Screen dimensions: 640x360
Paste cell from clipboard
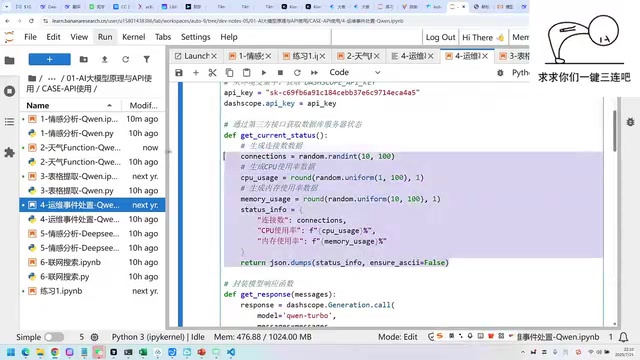pyautogui.click(x=247, y=73)
